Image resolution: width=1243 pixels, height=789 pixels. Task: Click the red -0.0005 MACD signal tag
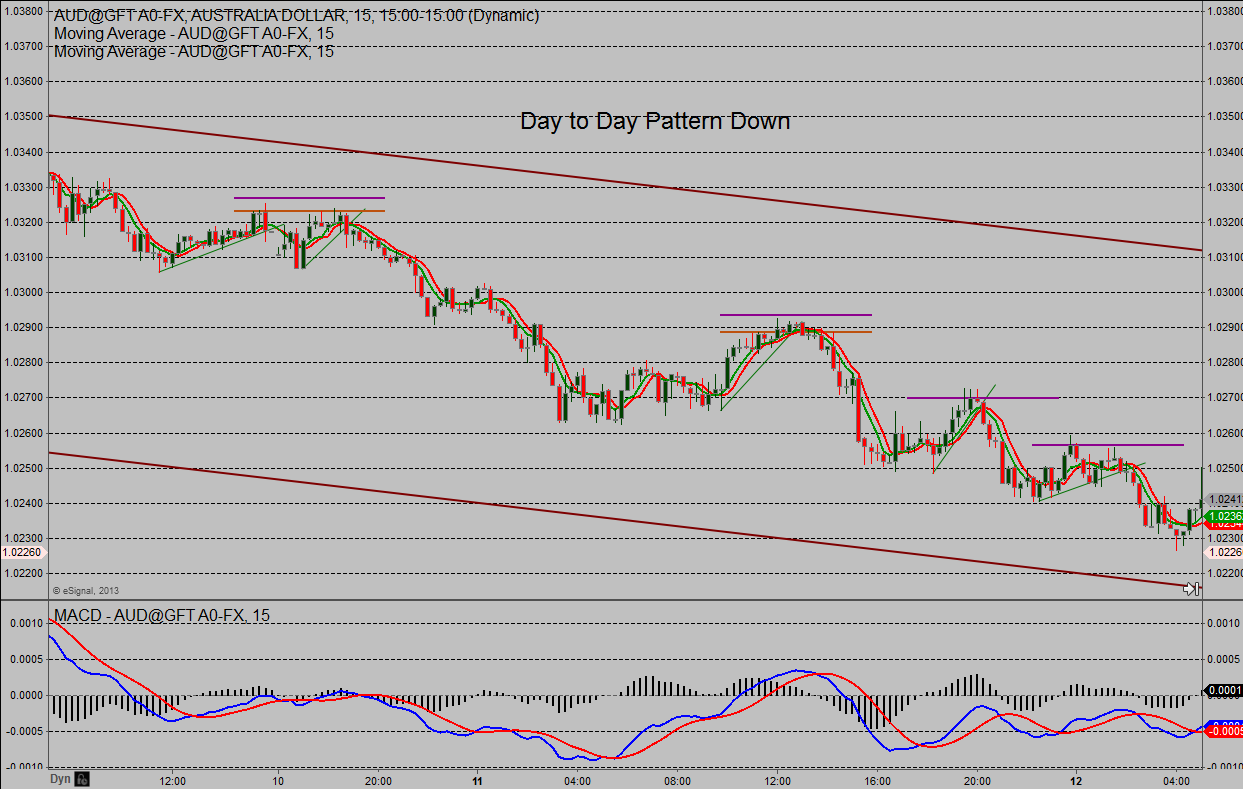1224,731
